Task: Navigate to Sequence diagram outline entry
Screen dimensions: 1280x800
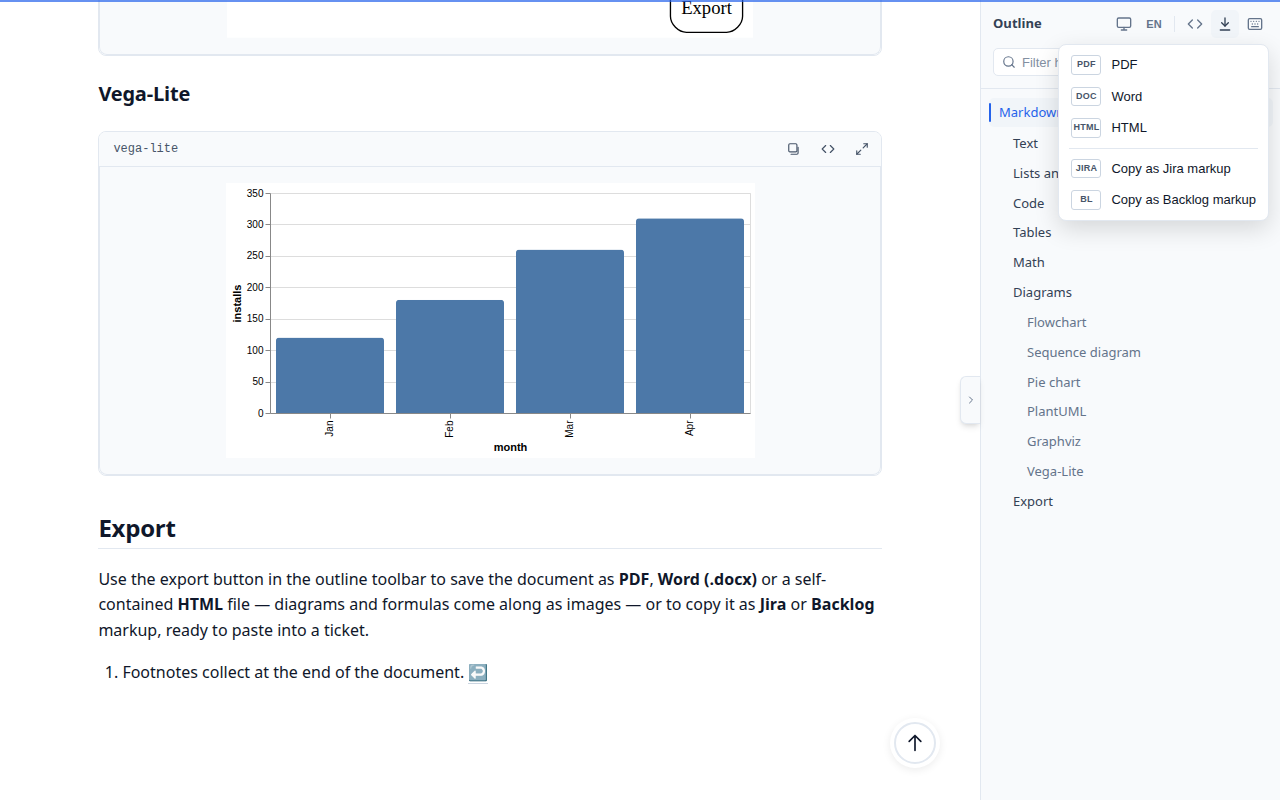Action: tap(1083, 352)
